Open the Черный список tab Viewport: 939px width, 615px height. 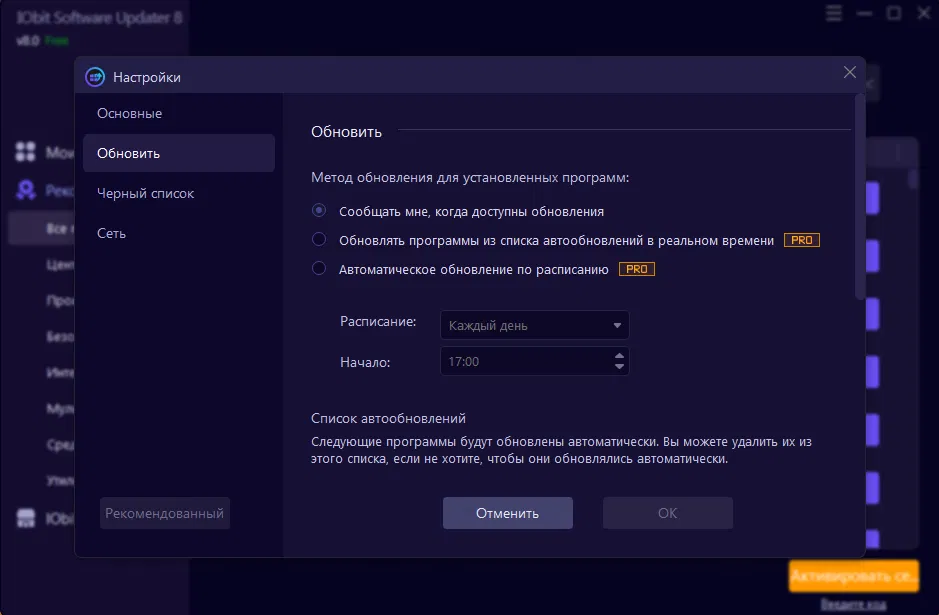(146, 193)
